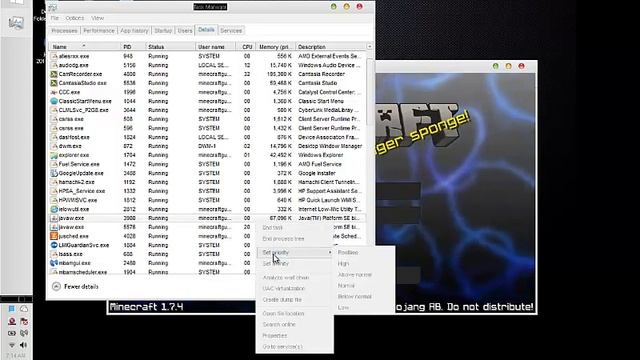
Task: Click the battery power tray icon
Action: click(11, 333)
